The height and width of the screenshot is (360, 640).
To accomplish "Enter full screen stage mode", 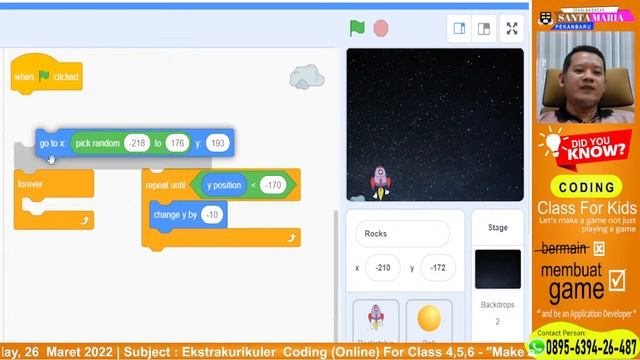I will 512,29.
